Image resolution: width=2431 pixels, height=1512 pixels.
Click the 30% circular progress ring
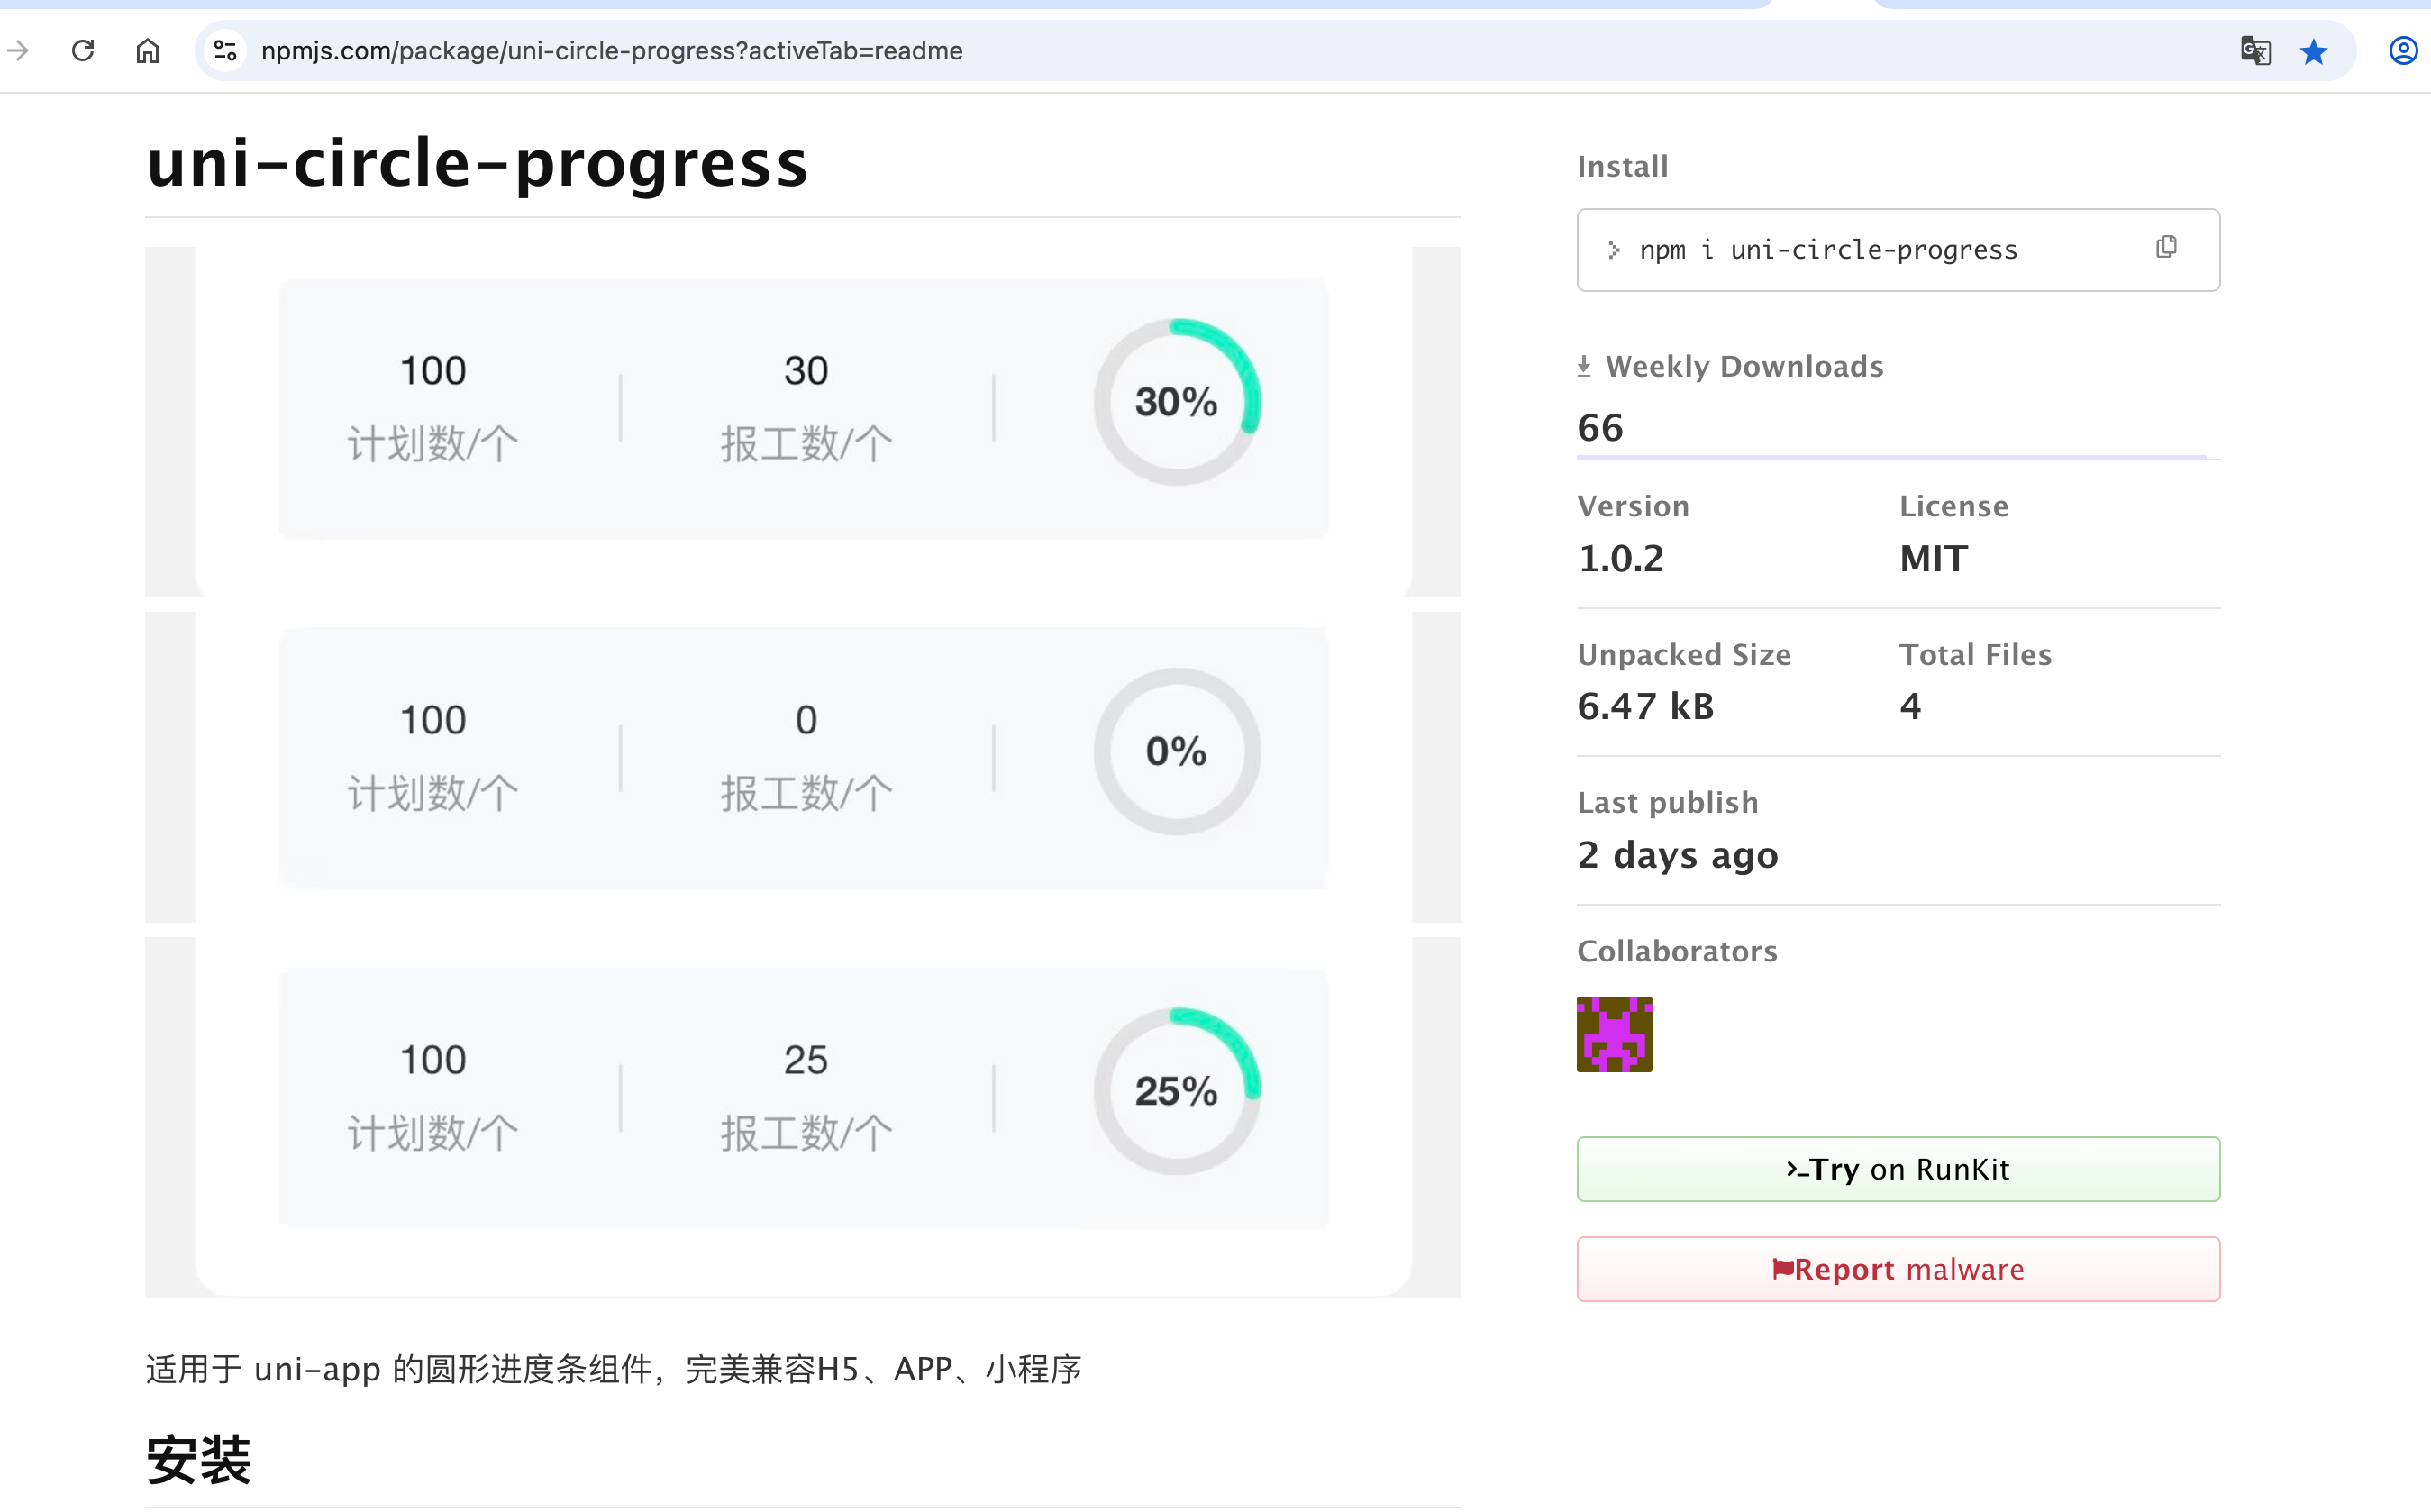[1177, 402]
